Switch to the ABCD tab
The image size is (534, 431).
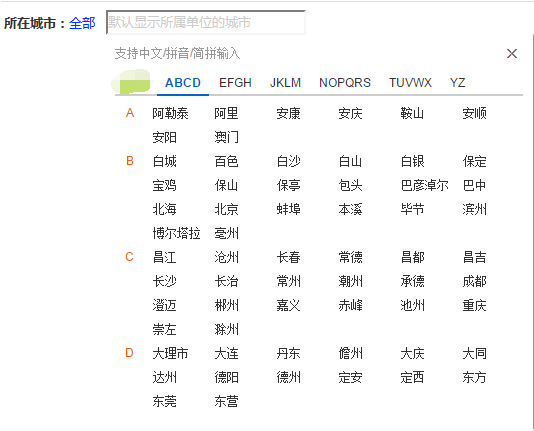(183, 83)
